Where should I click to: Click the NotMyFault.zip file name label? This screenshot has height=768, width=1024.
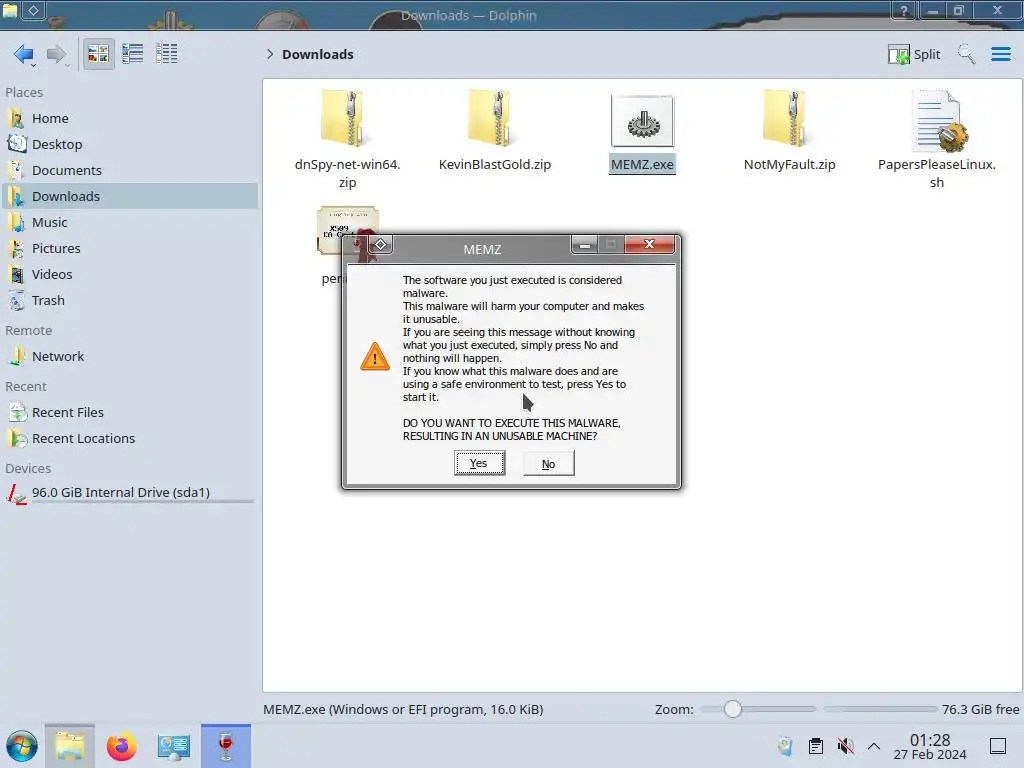[790, 165]
